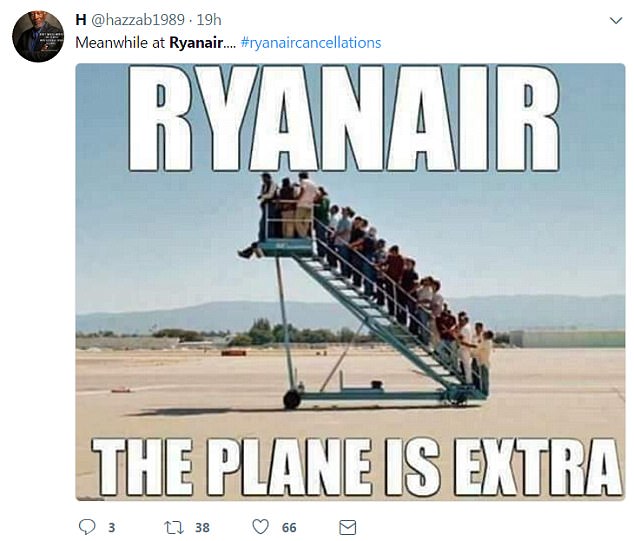Send tweet via Direct Message envelope icon
The image size is (634, 541).
[347, 526]
